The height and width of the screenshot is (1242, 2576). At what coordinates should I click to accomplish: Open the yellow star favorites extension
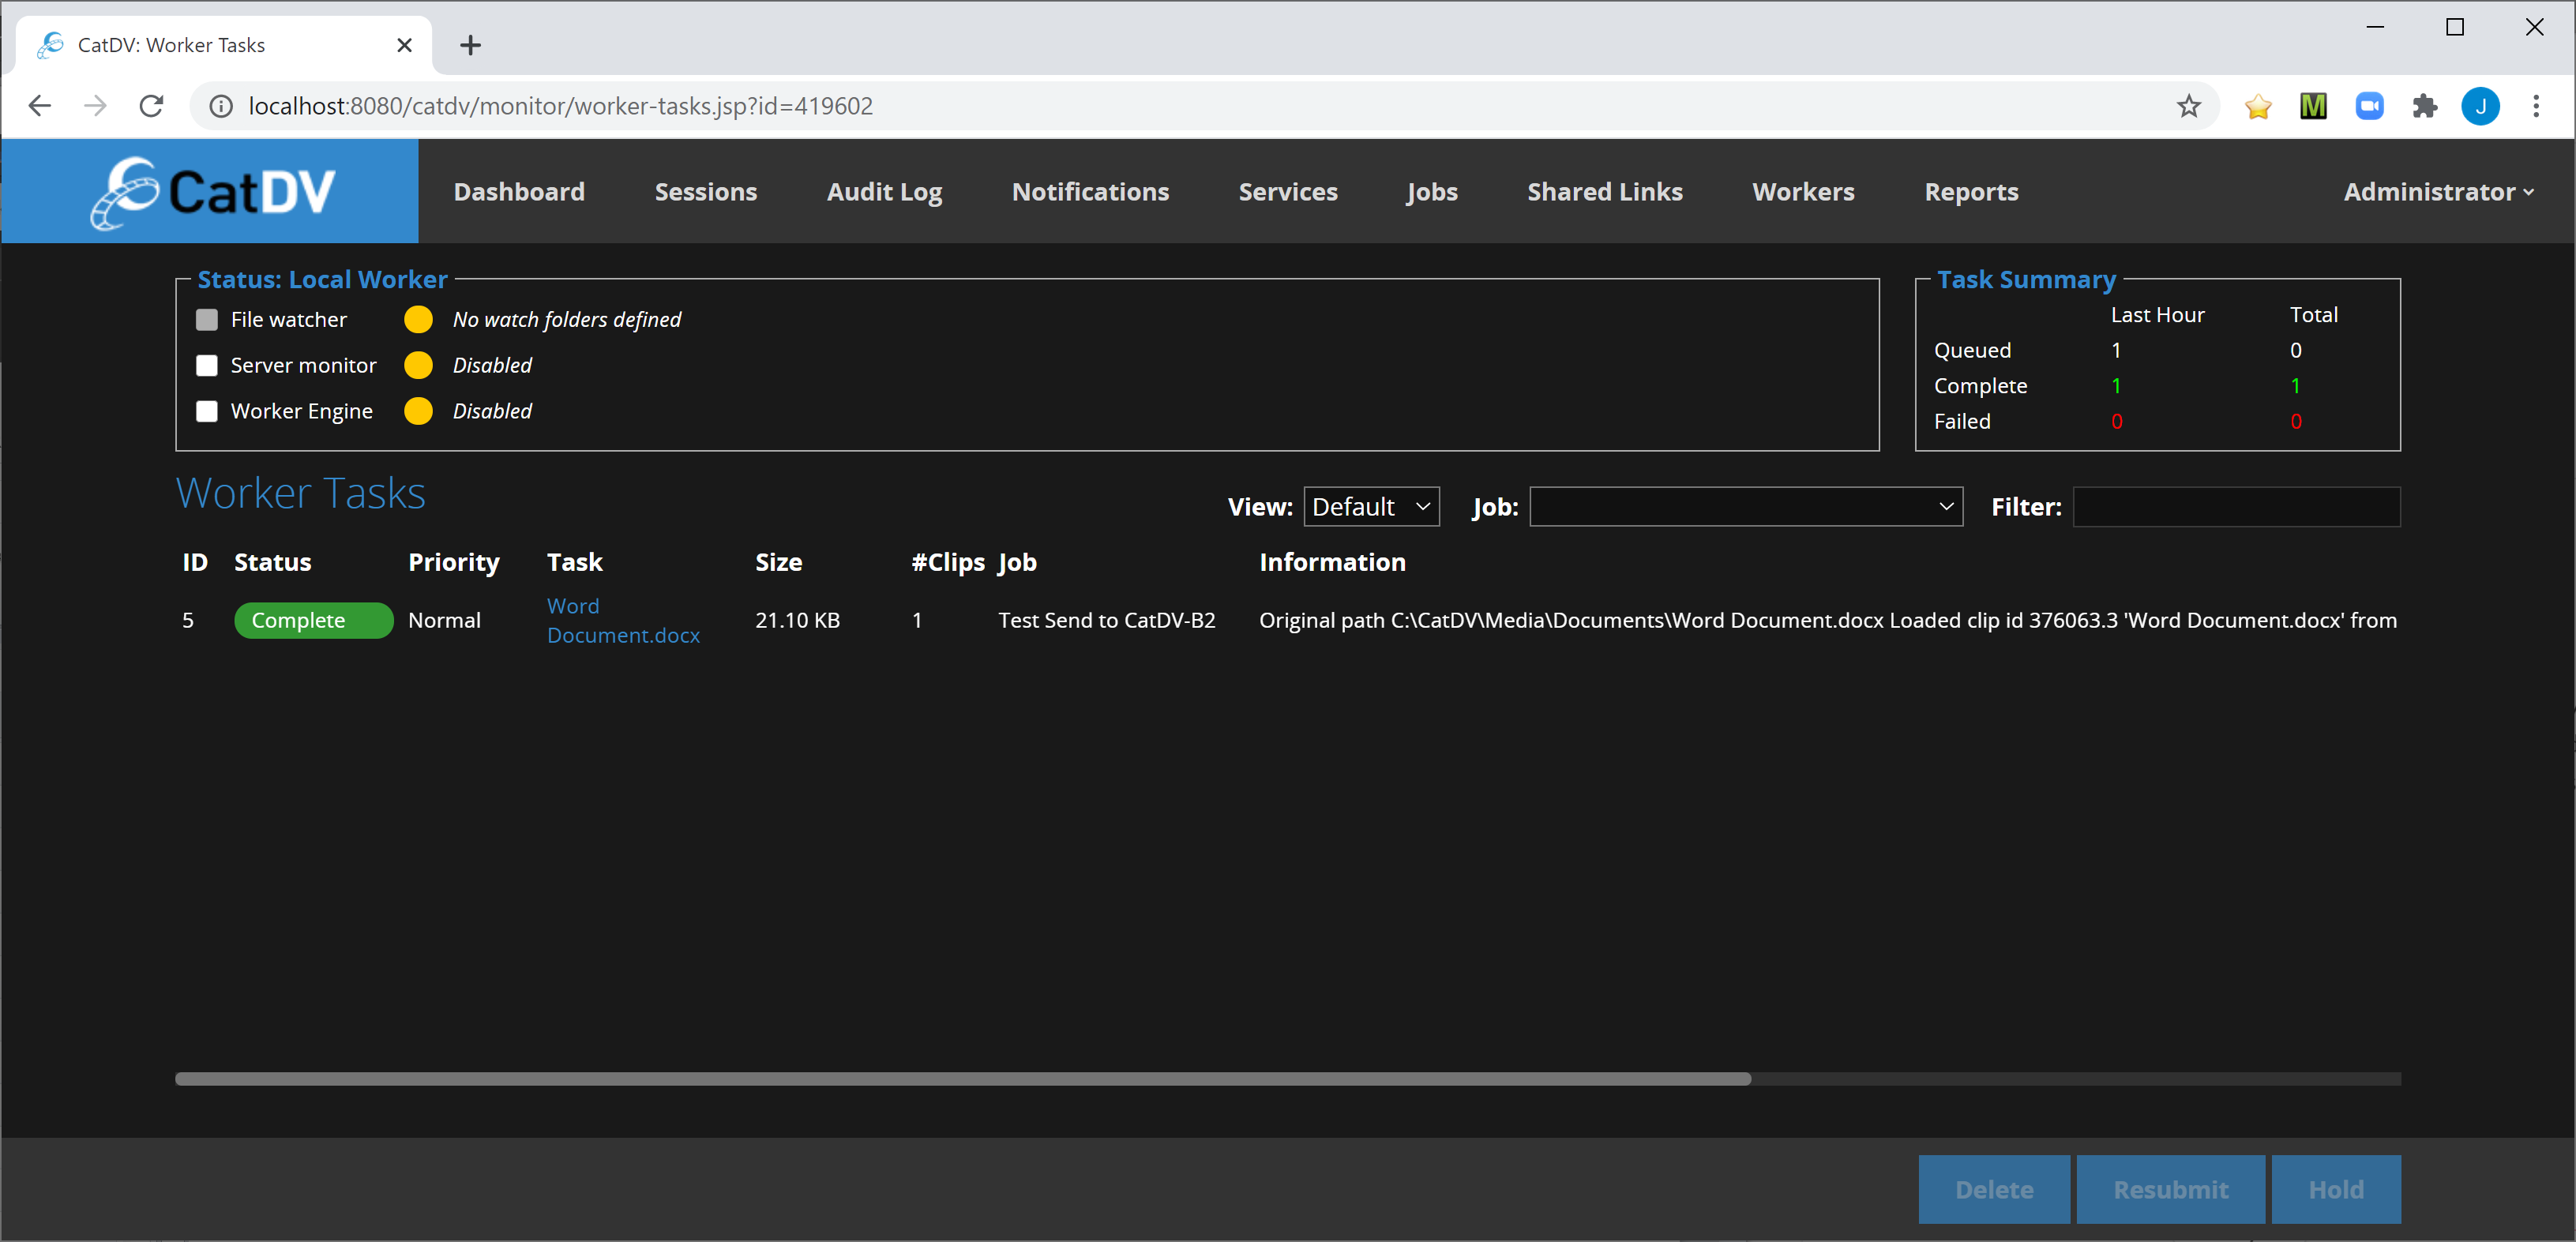pyautogui.click(x=2257, y=106)
